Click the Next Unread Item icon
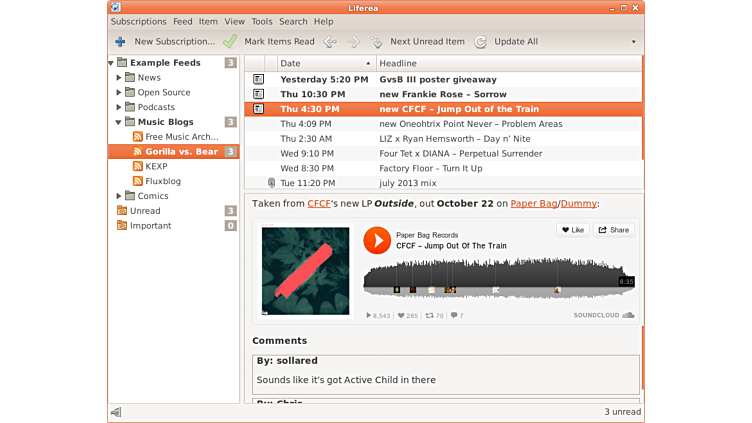 [x=377, y=42]
